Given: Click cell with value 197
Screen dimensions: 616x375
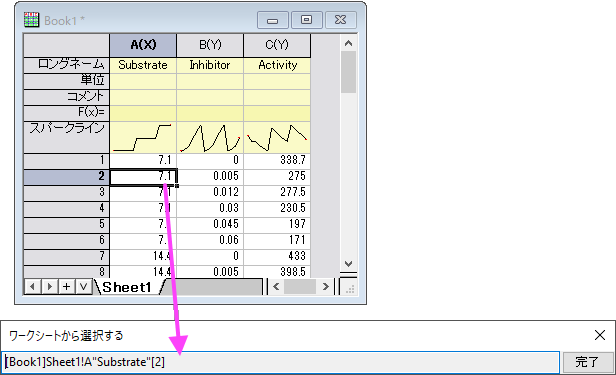Looking at the screenshot, I should tap(277, 225).
